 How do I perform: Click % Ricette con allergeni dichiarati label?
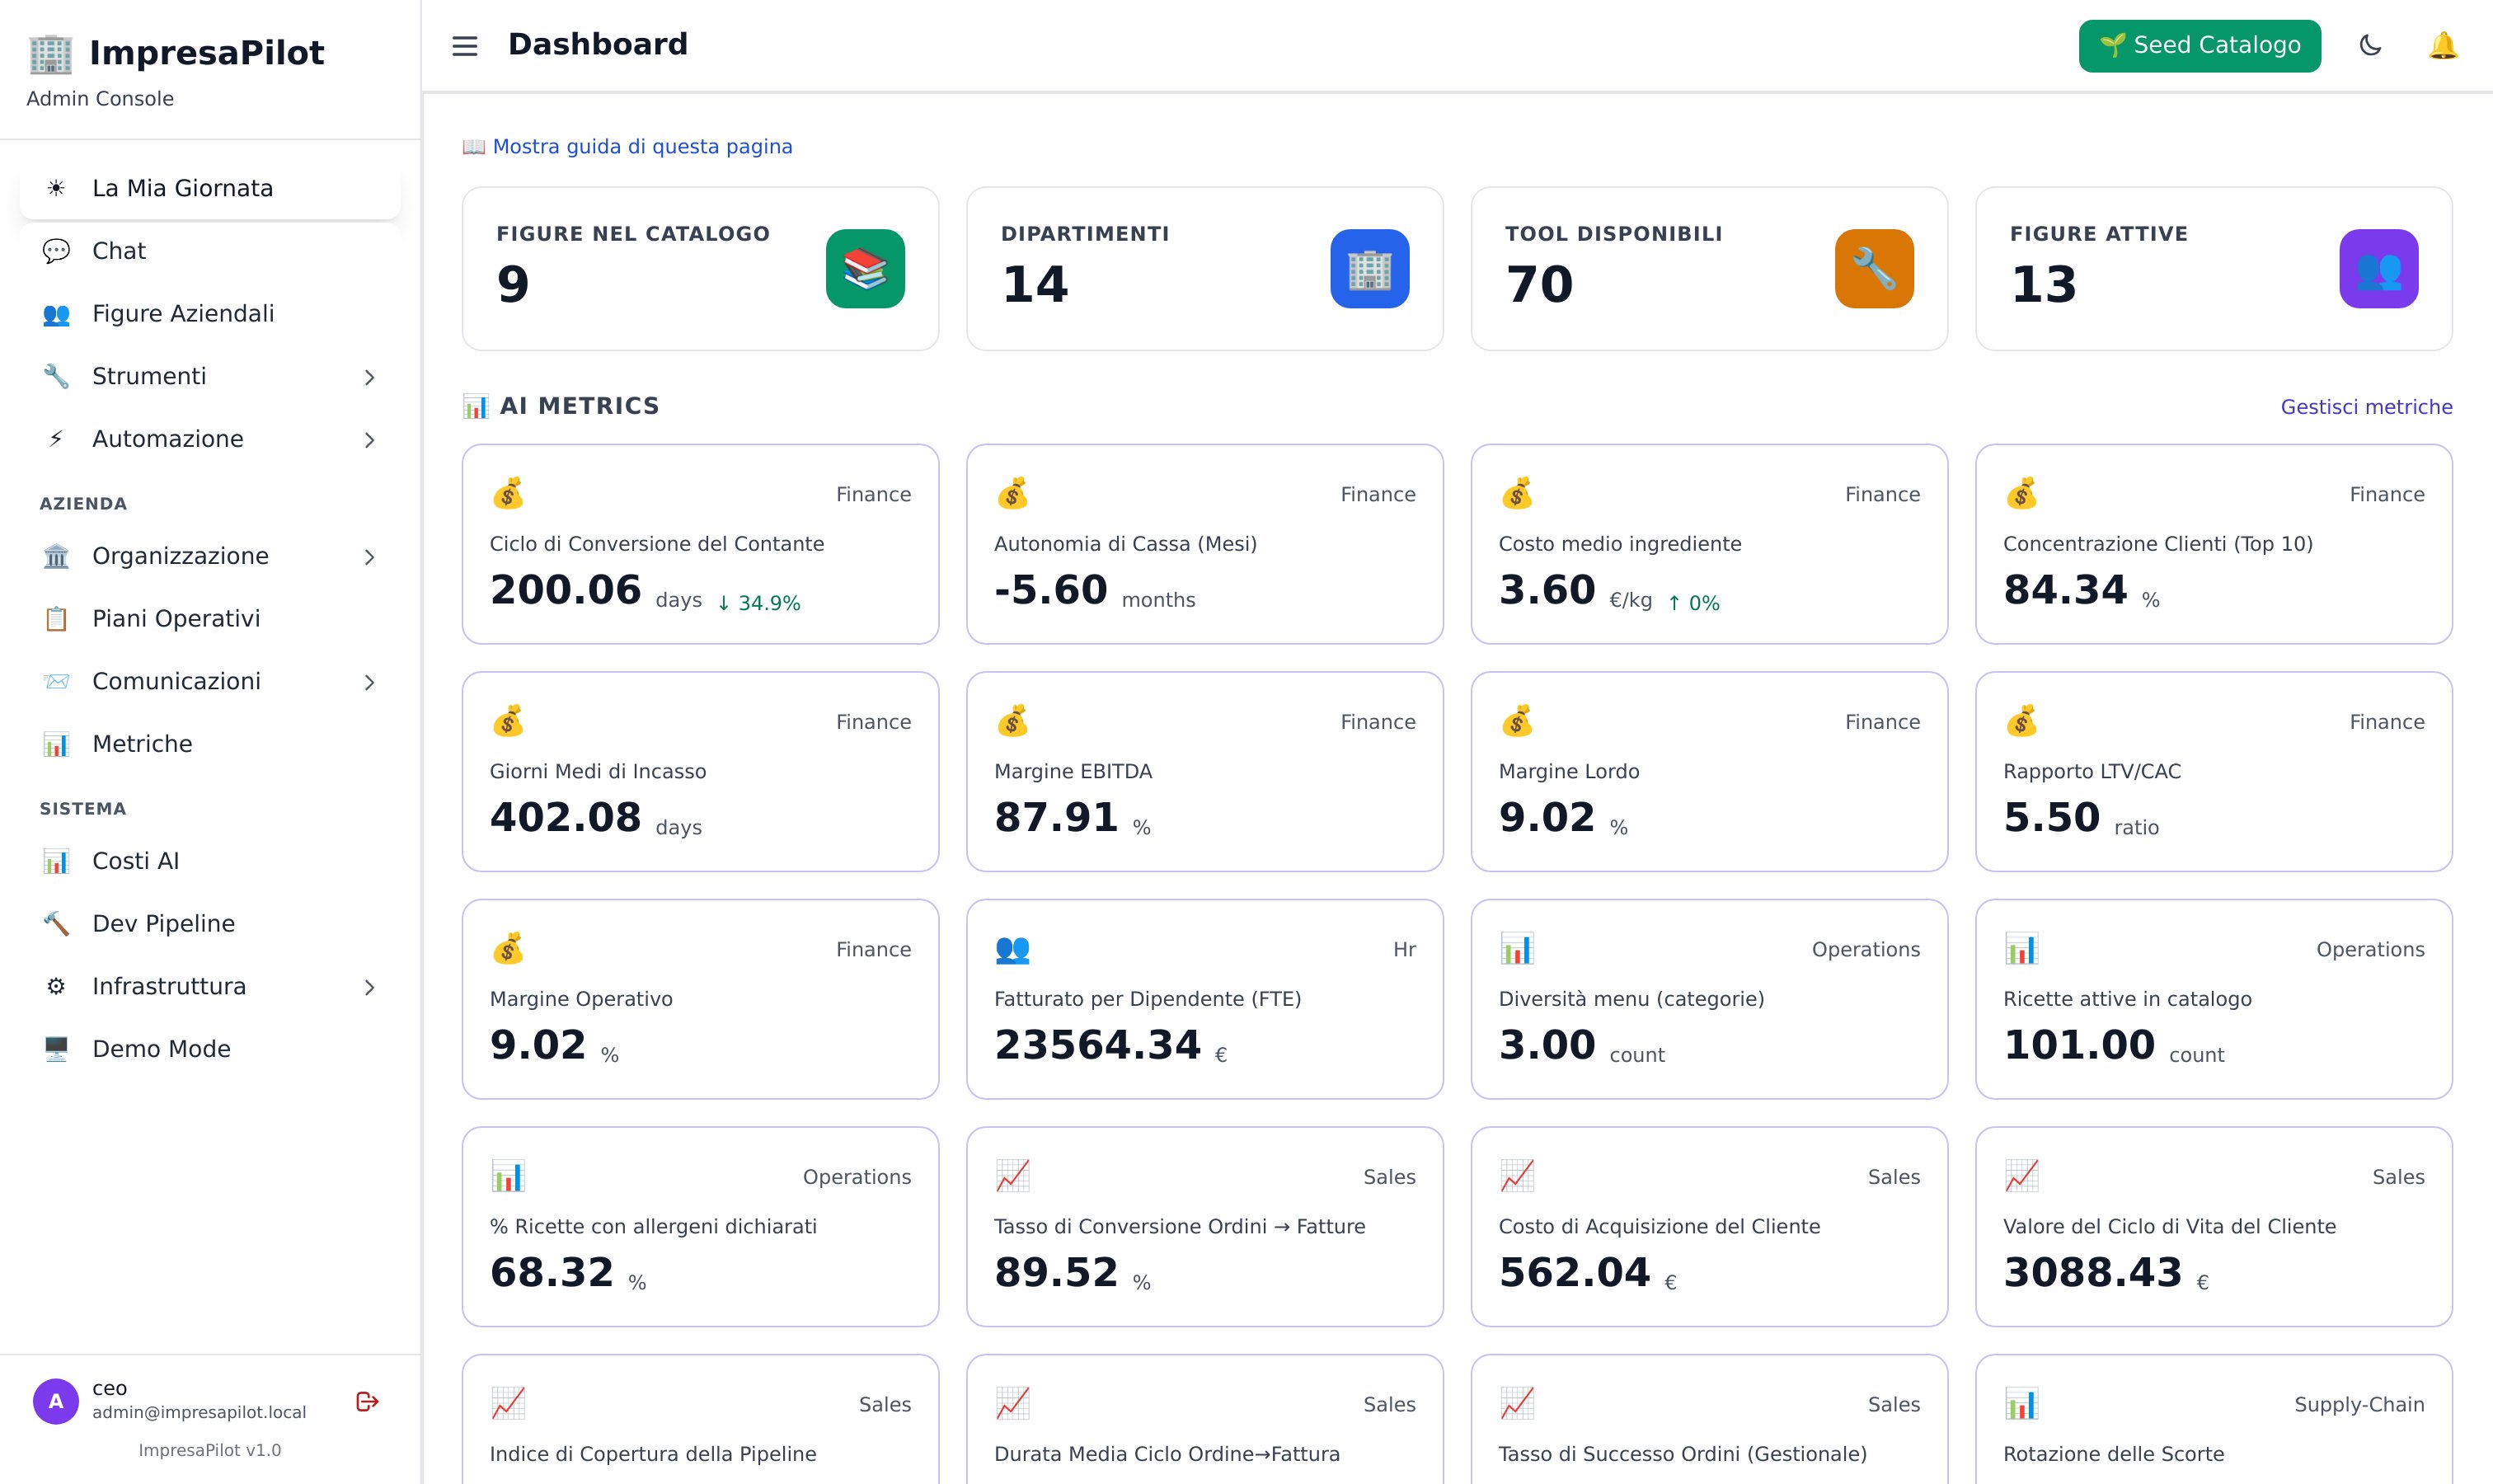tap(653, 1227)
